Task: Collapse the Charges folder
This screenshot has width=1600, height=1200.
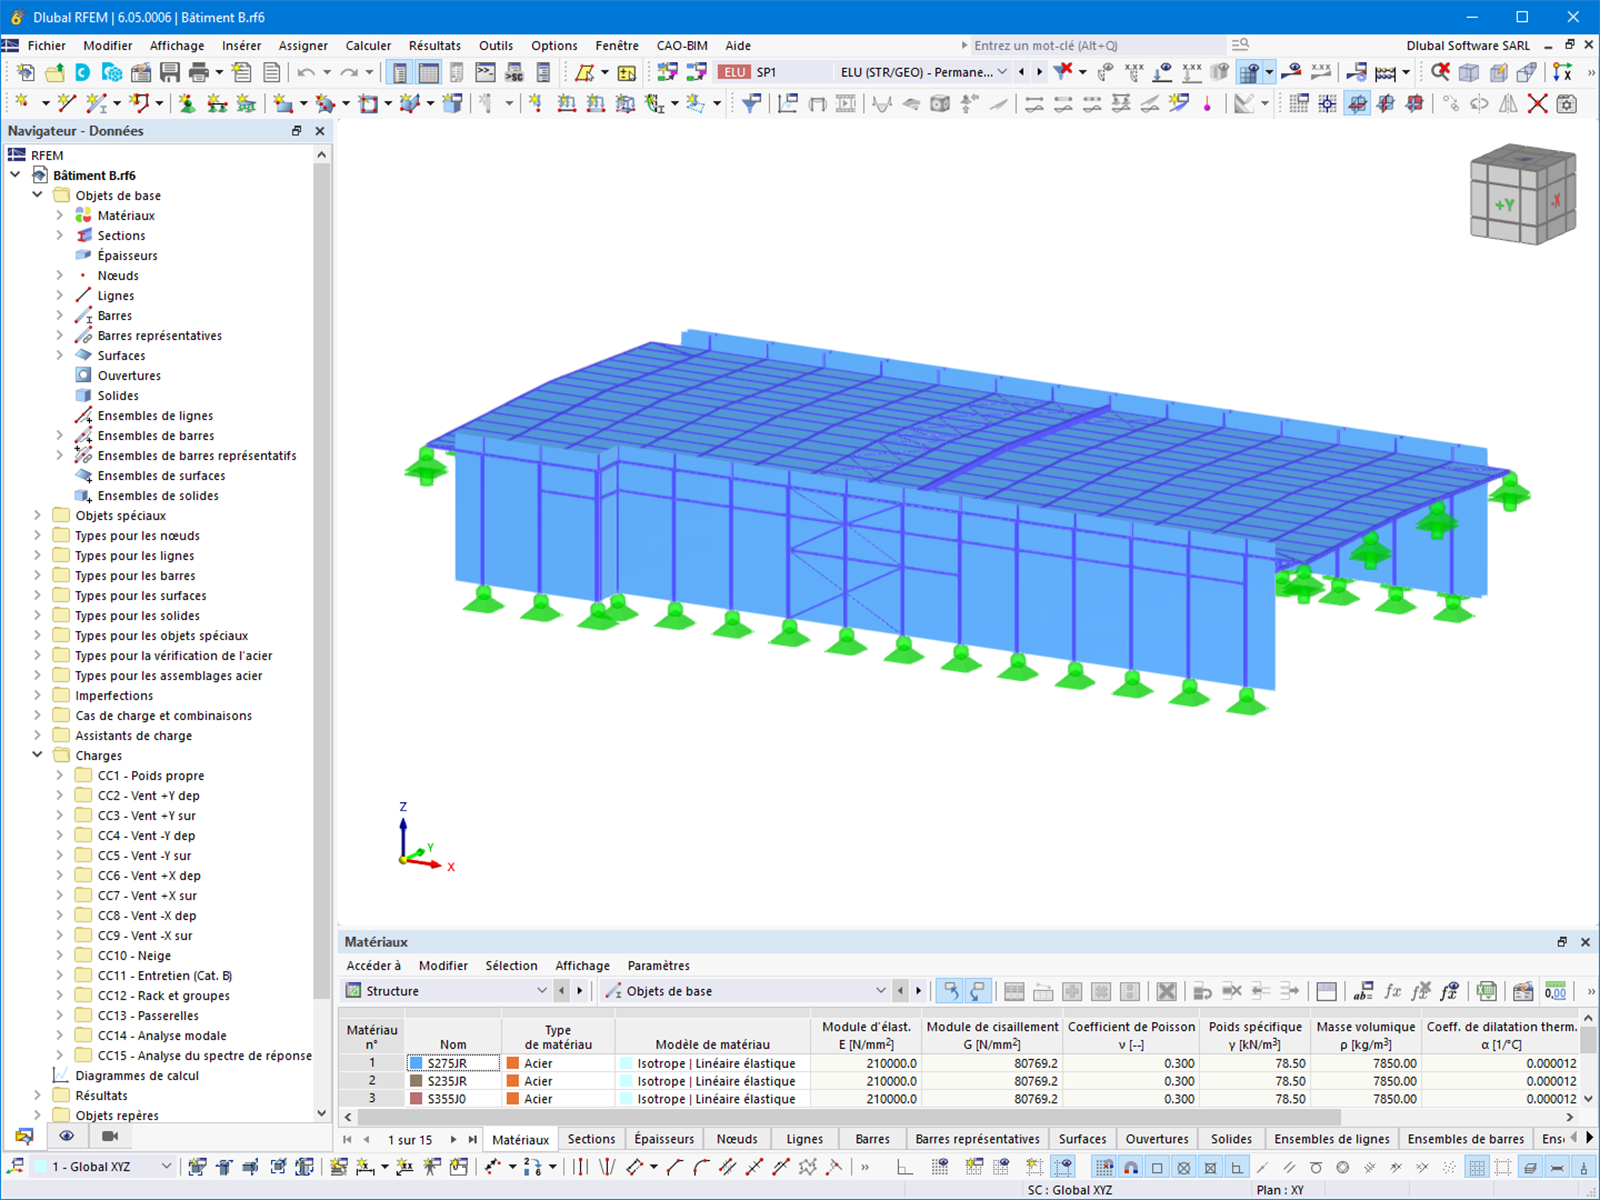Action: point(37,755)
